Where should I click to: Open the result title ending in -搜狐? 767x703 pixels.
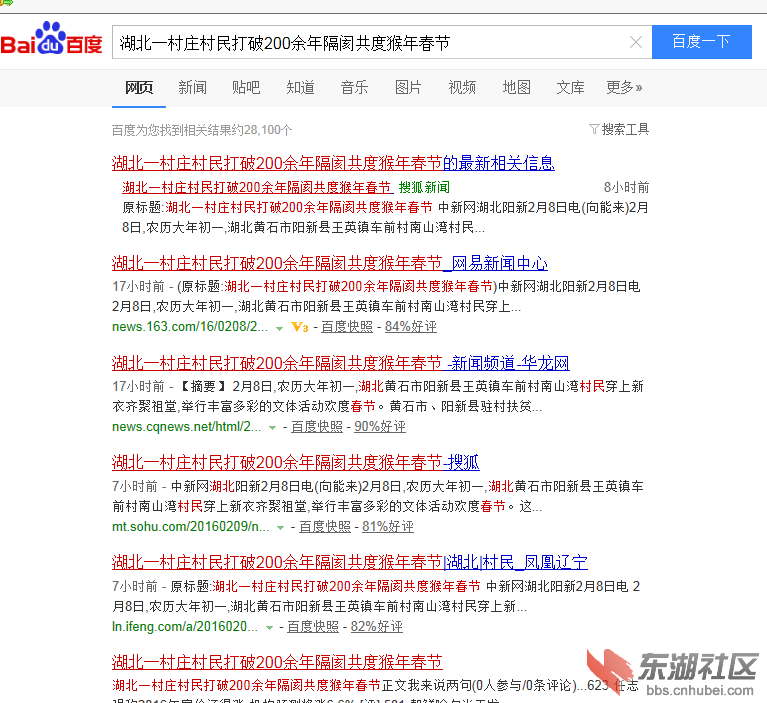point(295,462)
